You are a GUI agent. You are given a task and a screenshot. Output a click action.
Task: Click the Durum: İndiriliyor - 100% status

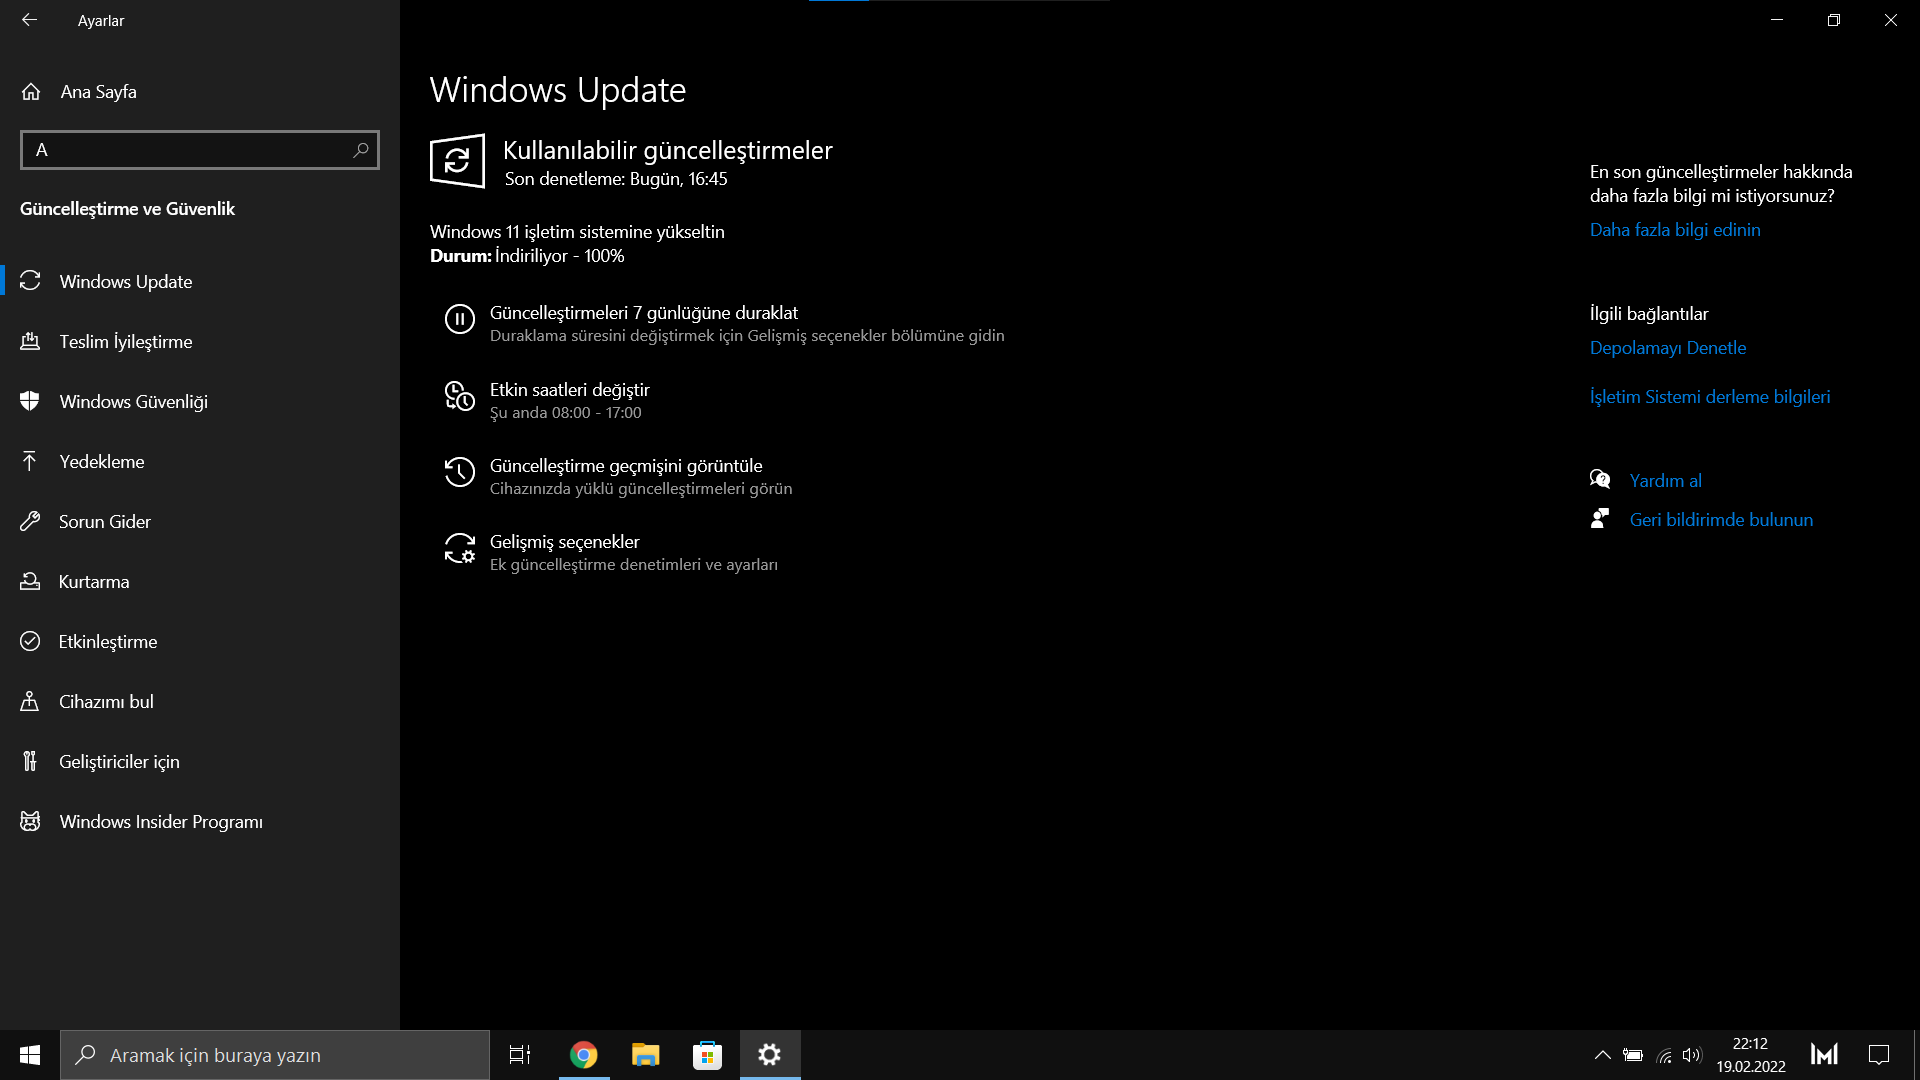coord(527,256)
